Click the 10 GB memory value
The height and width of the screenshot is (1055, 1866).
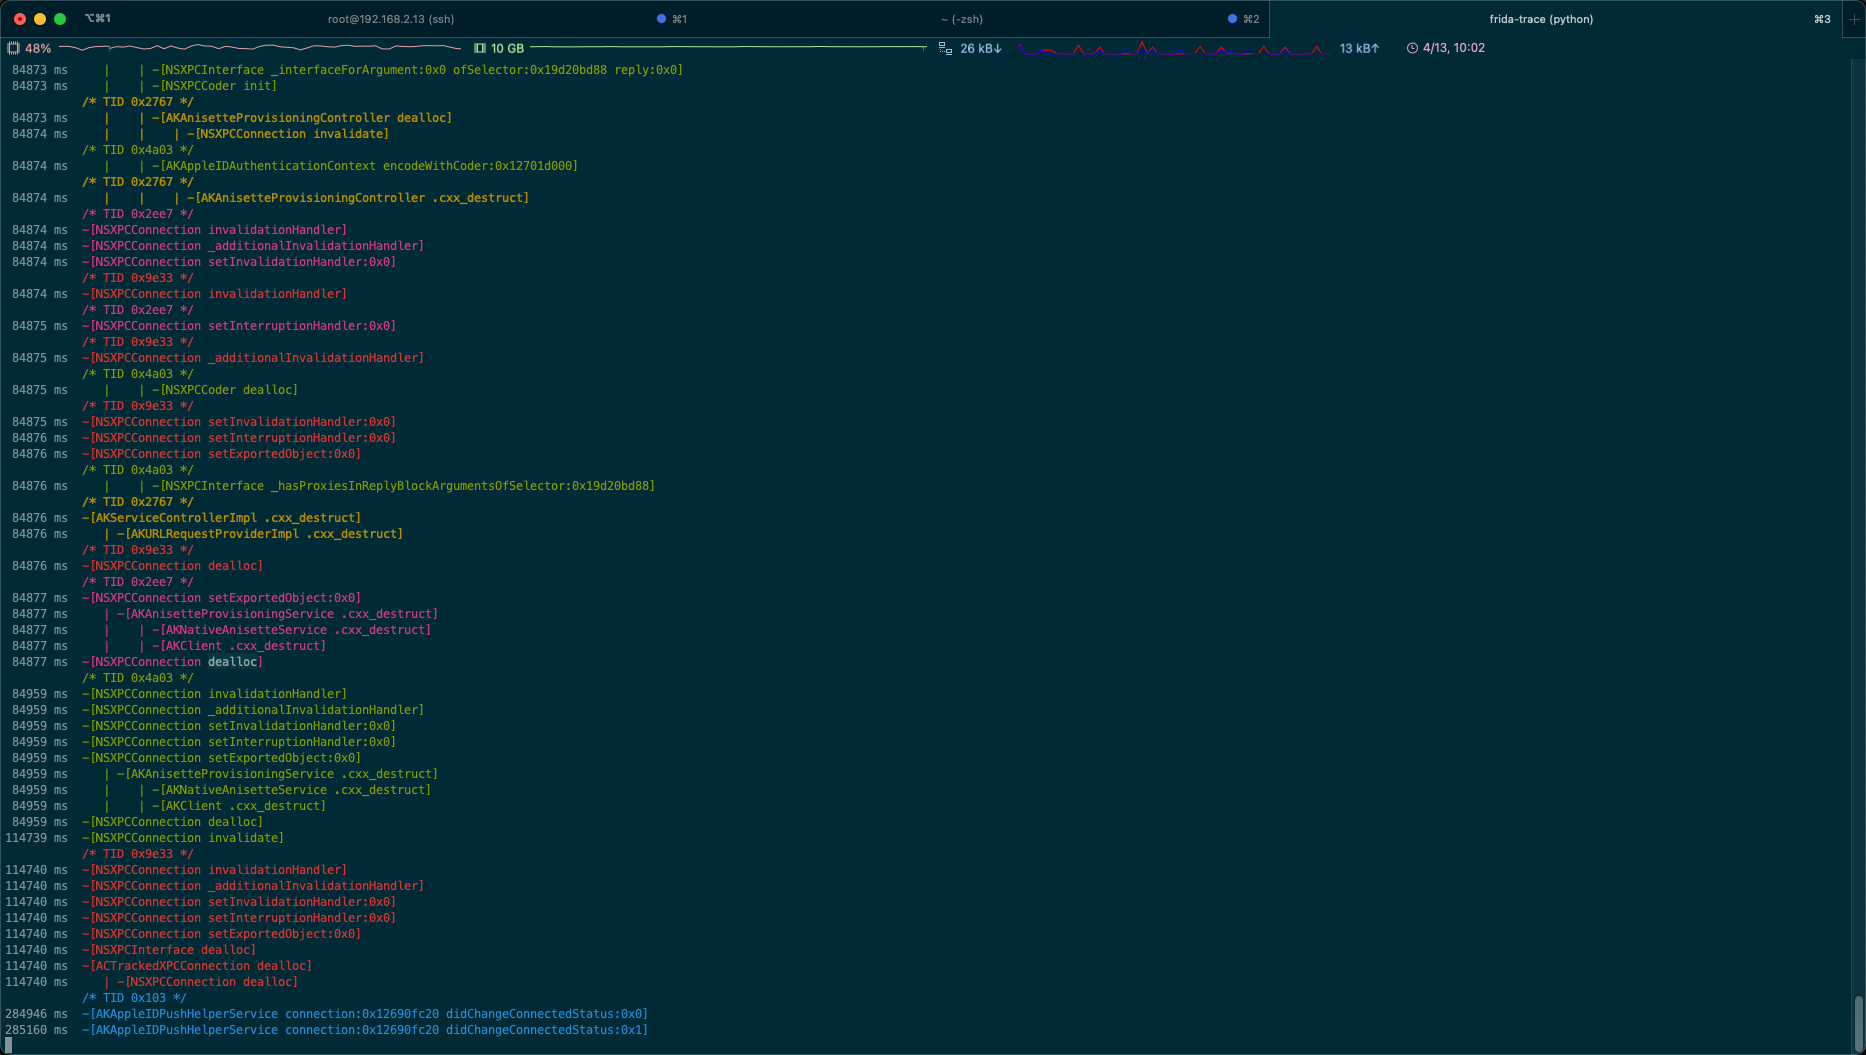pos(507,48)
